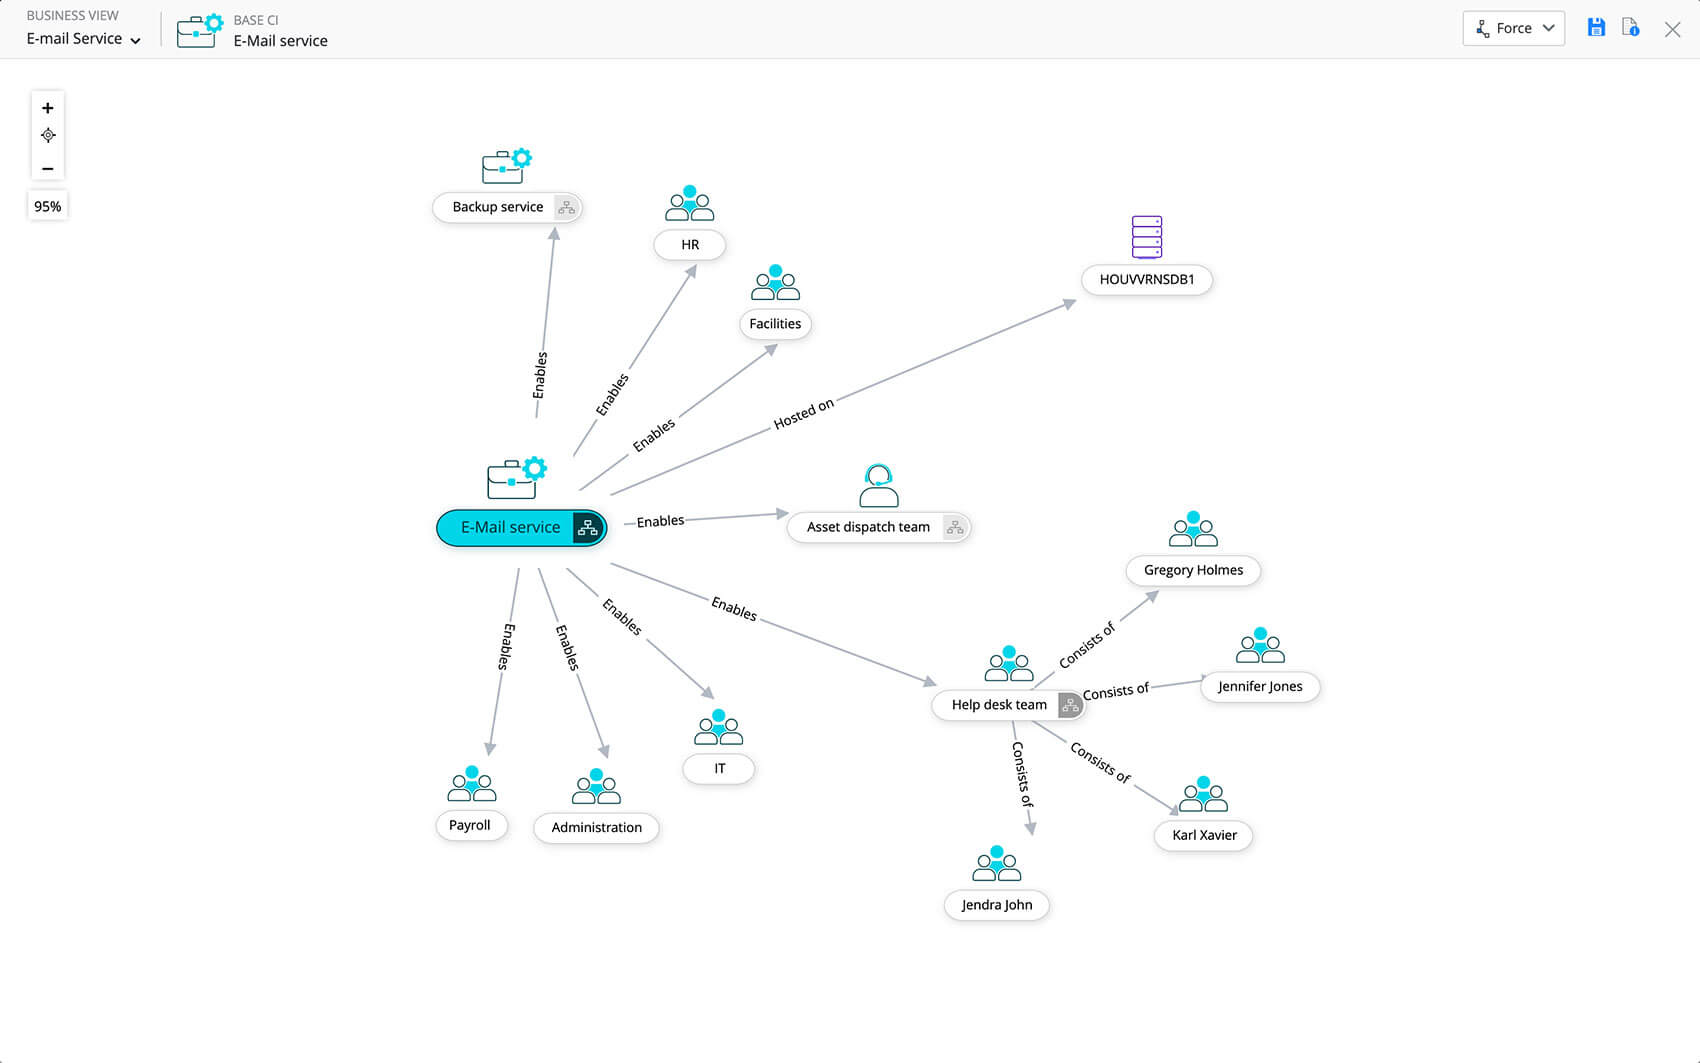
Task: Toggle the expand badge on Asset dispatch team
Action: pos(954,527)
